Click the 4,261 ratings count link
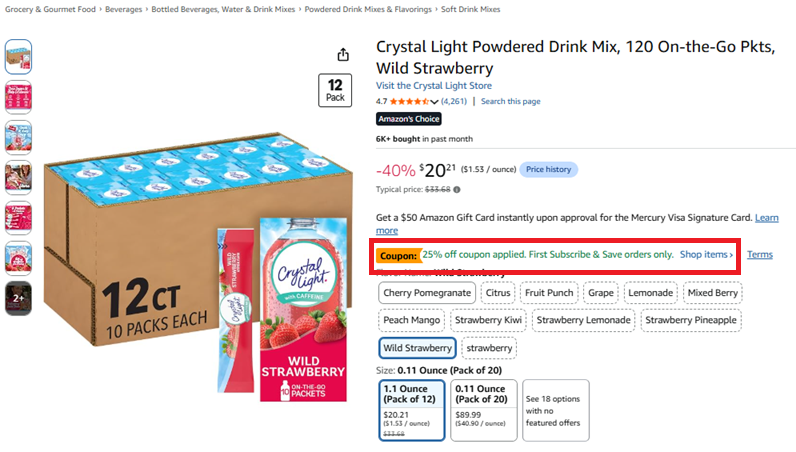This screenshot has height=452, width=796. (x=454, y=101)
